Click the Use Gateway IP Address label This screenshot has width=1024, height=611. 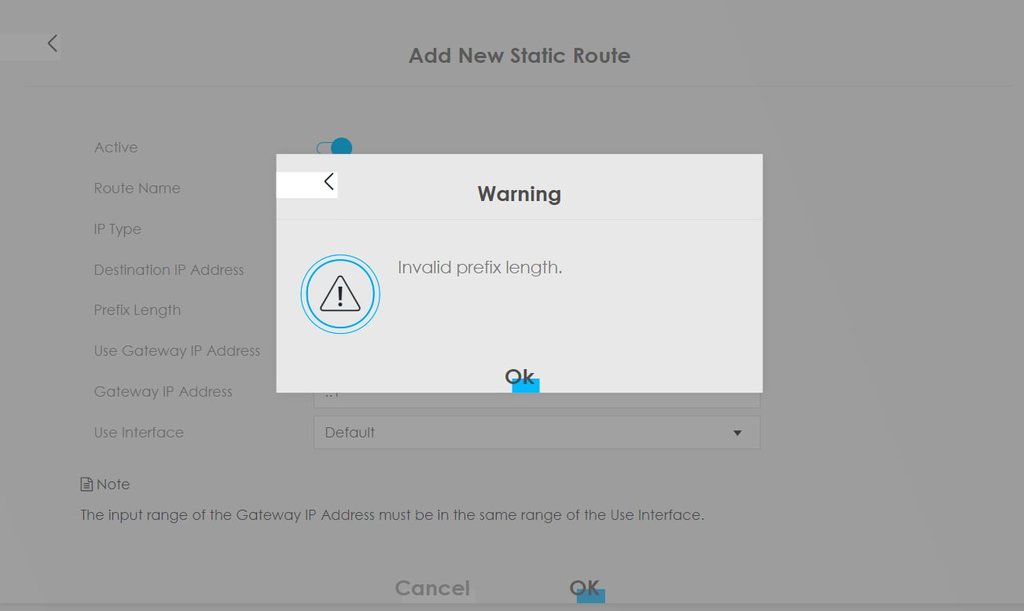click(177, 351)
